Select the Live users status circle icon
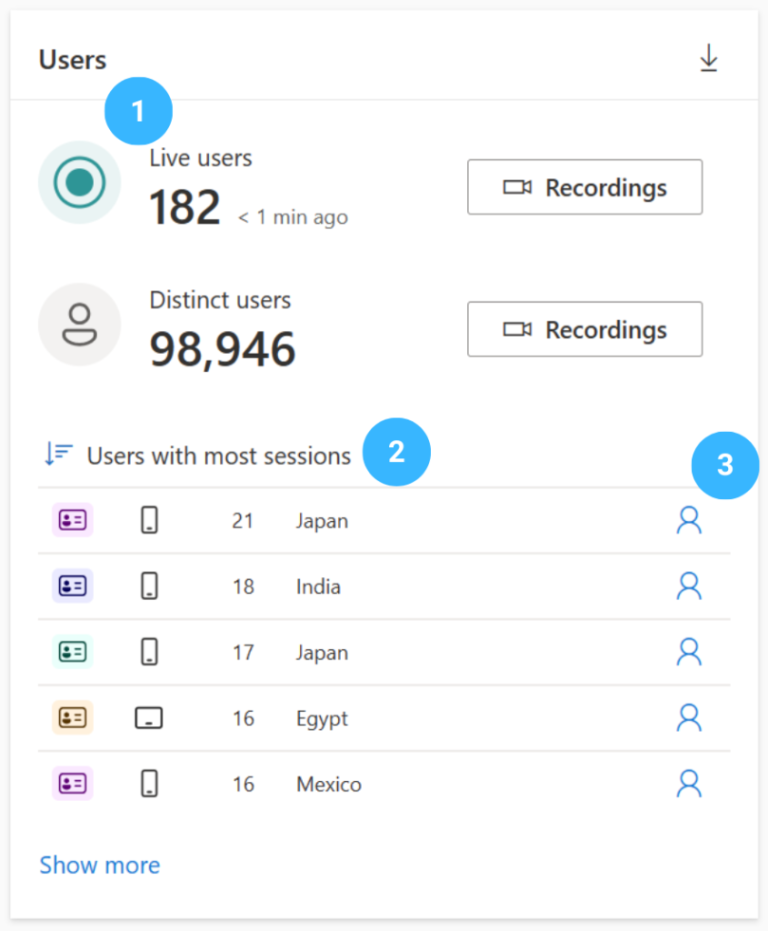 pos(79,182)
